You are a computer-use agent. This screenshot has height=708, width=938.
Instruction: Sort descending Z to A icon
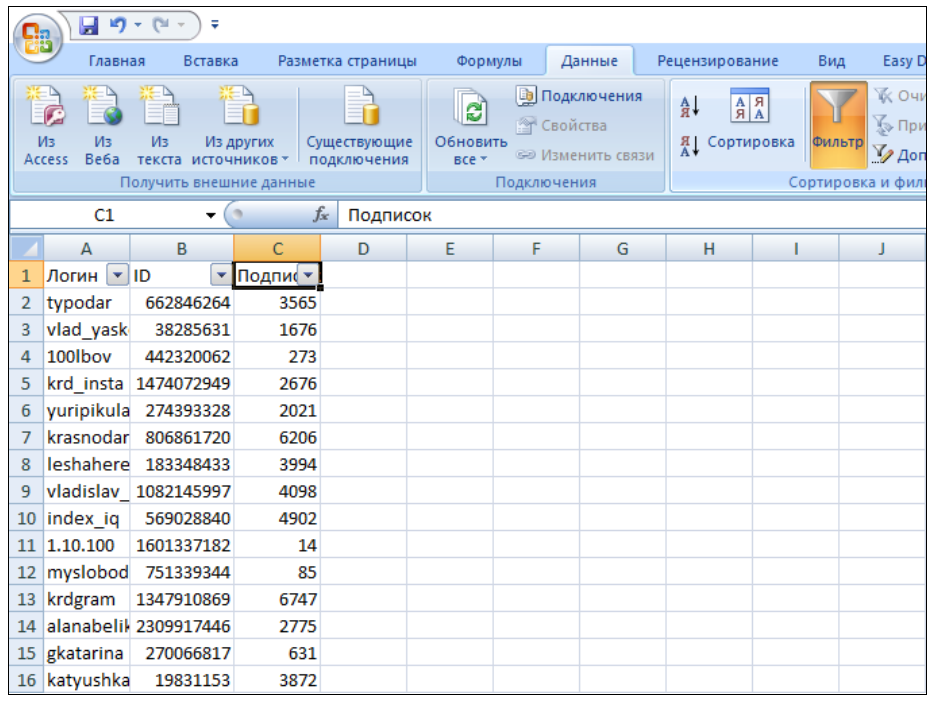pyautogui.click(x=690, y=145)
